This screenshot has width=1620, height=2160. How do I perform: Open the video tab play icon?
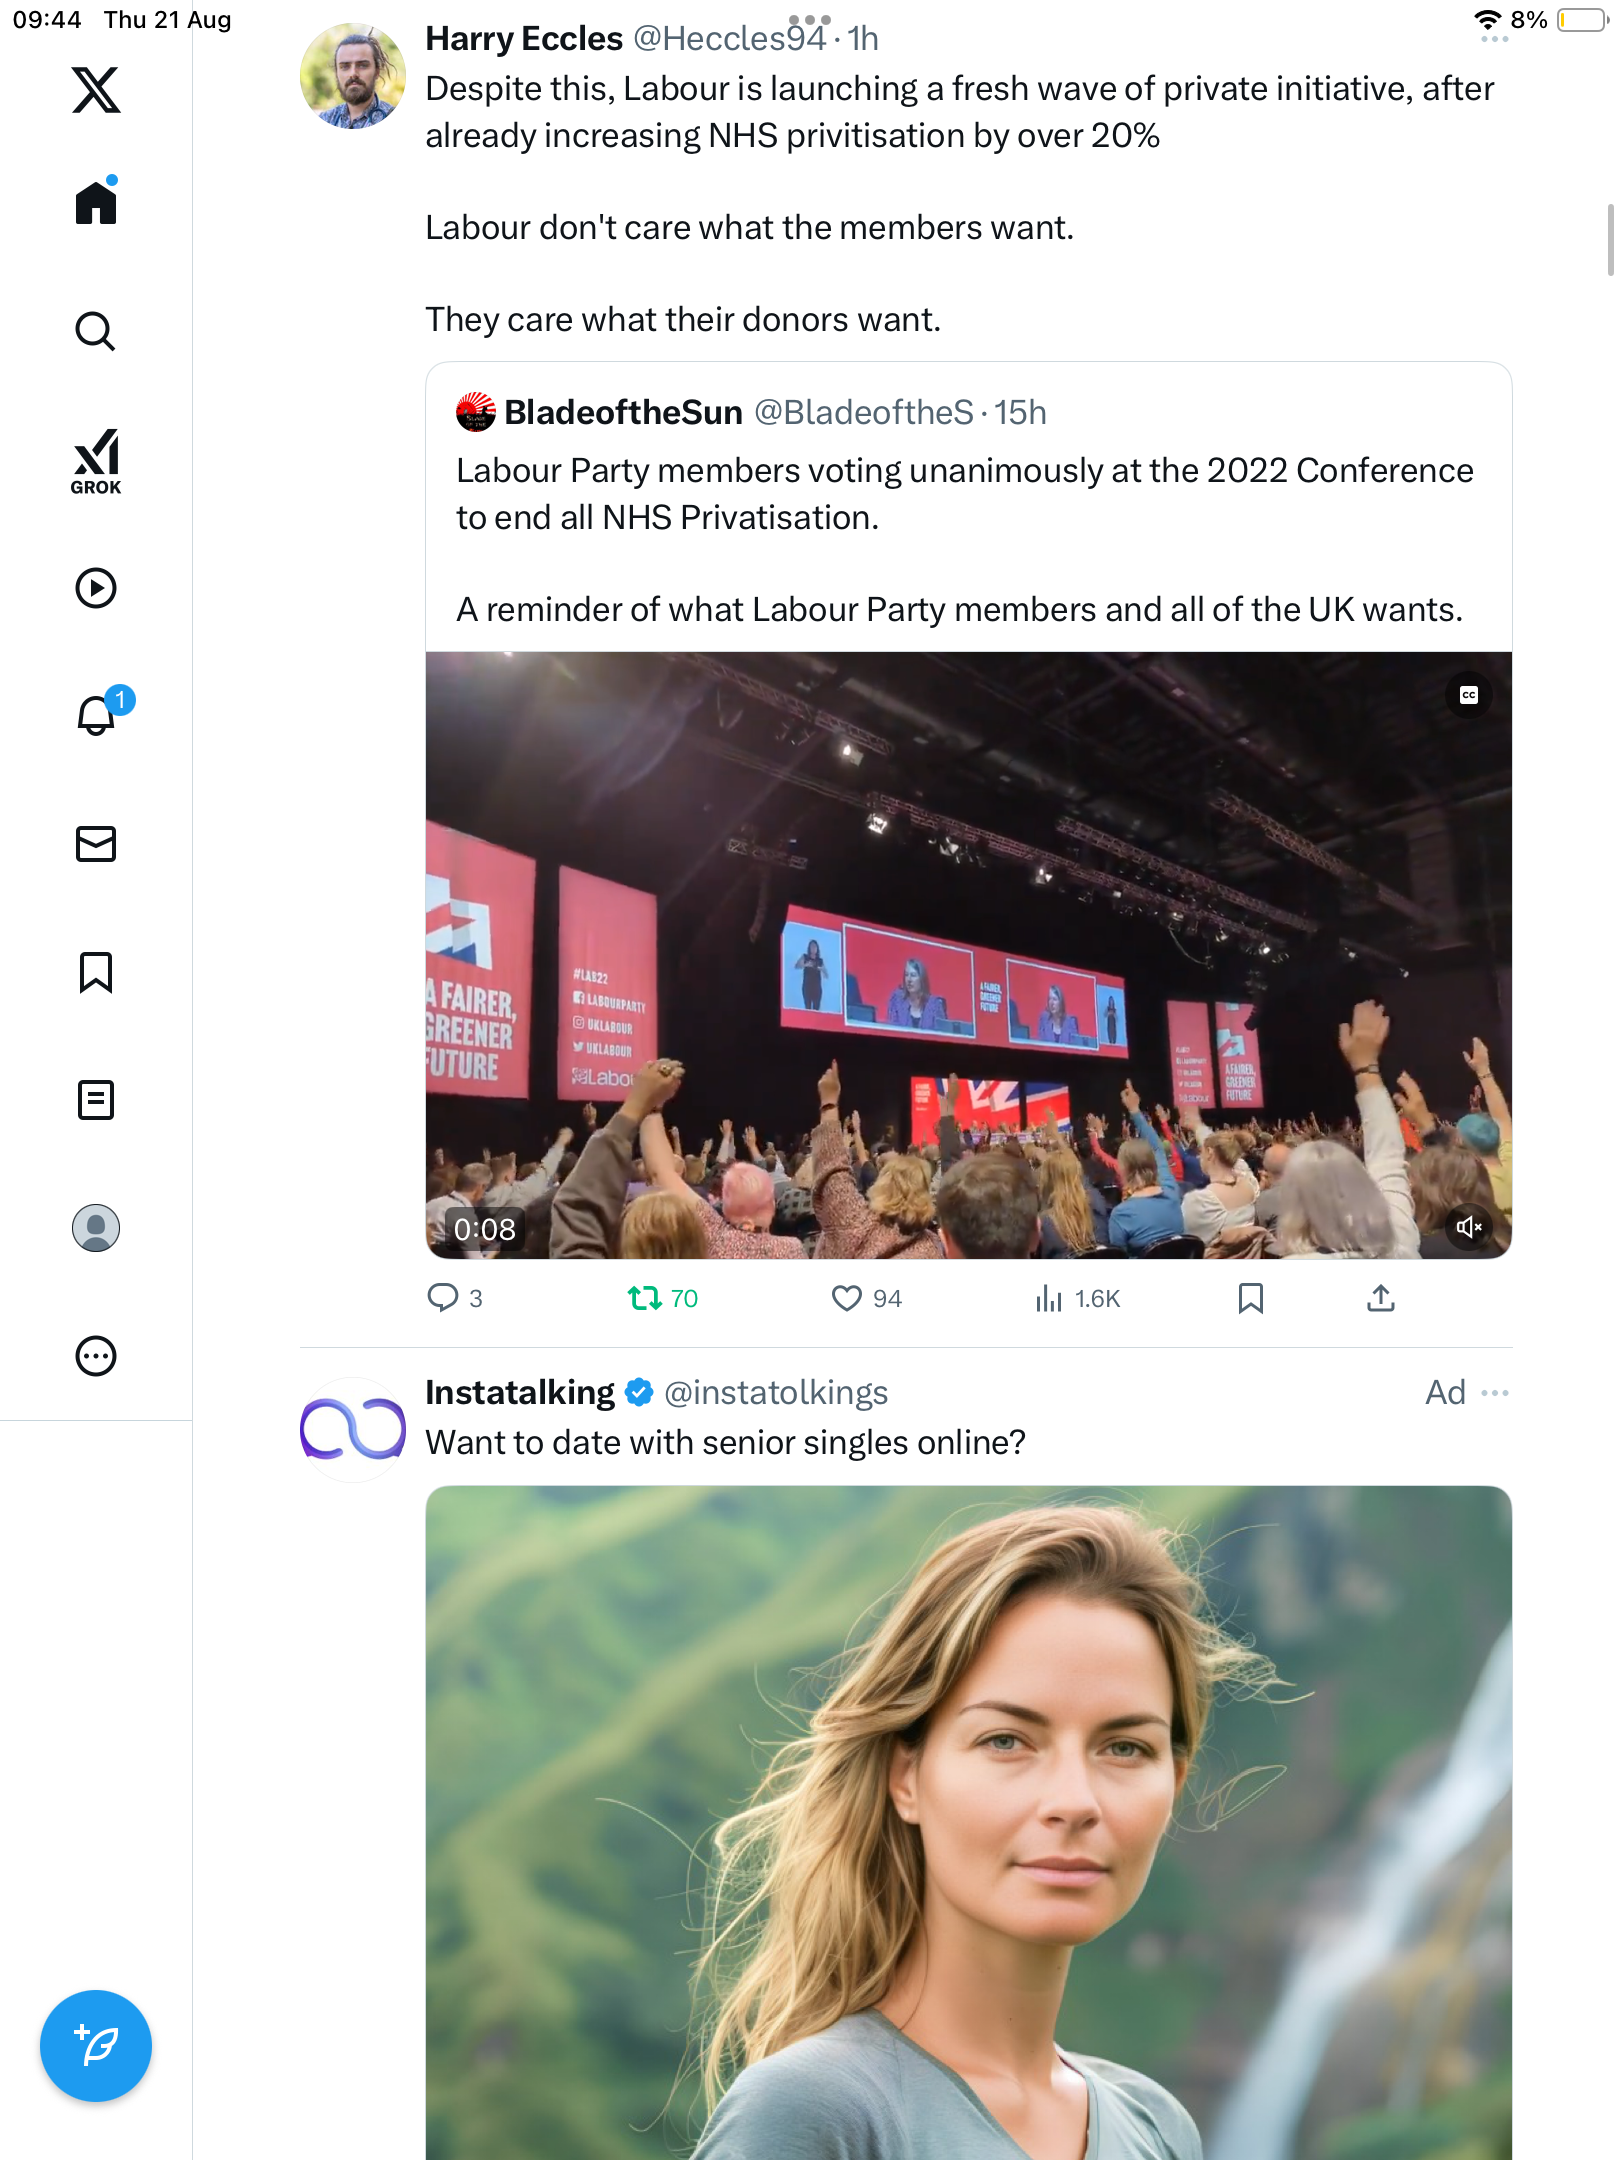click(96, 588)
